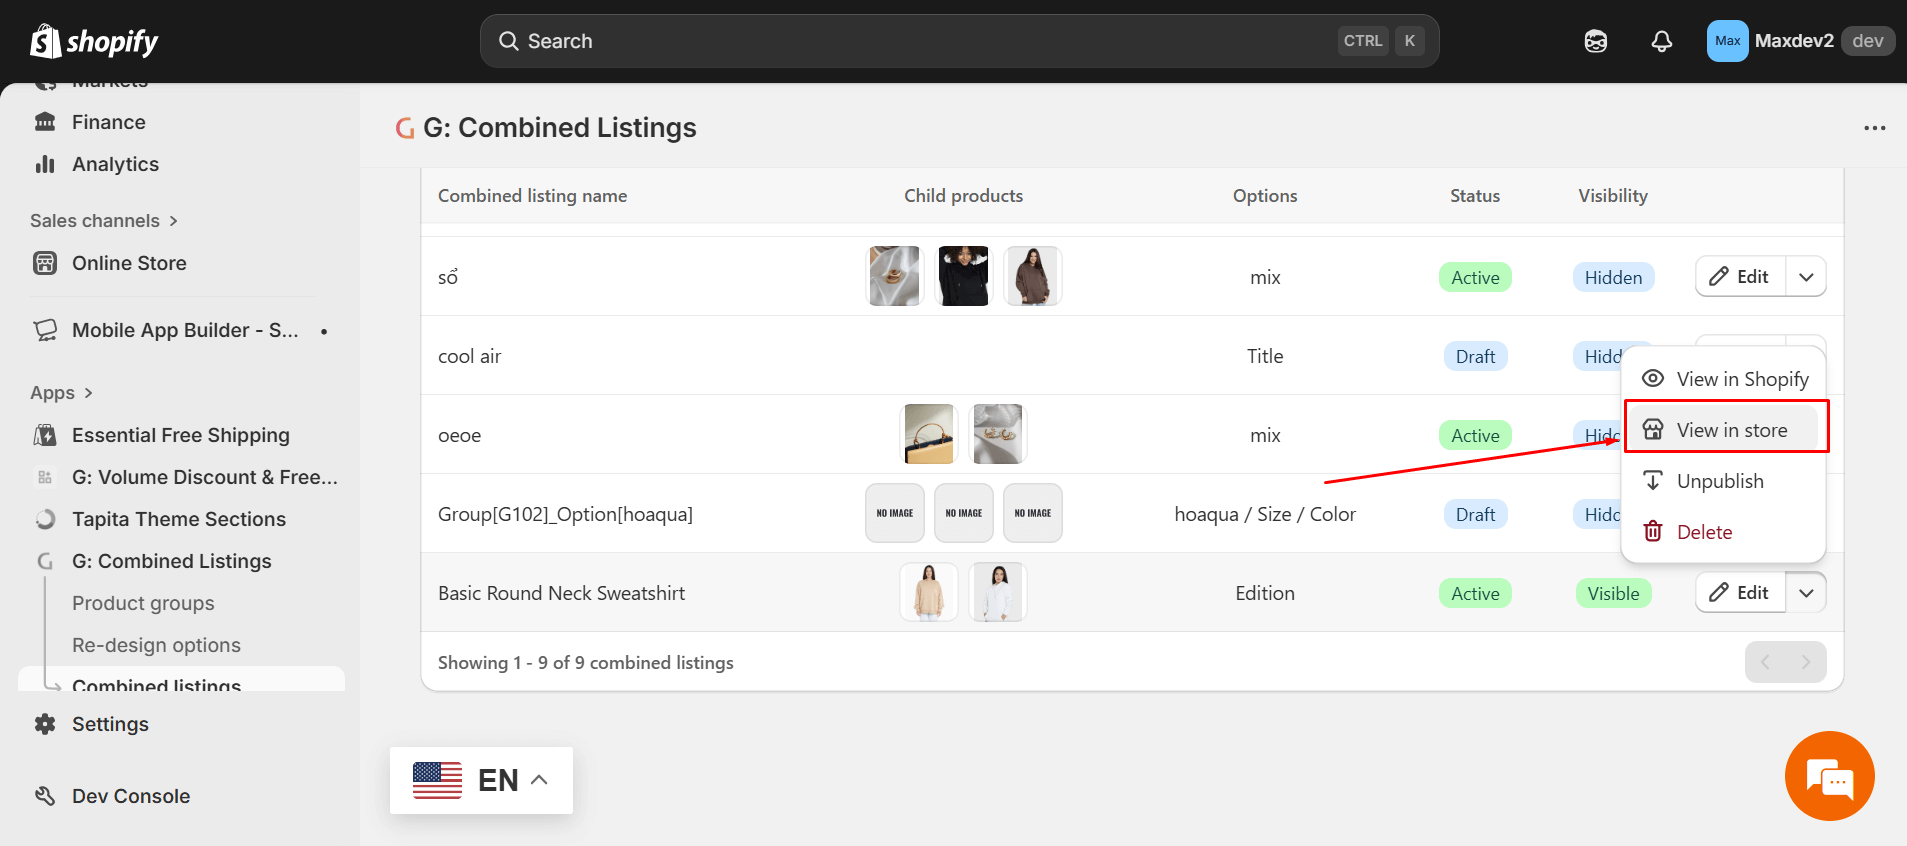Click the Mobile App Builder icon
Screen dimensions: 1907x846
click(x=45, y=330)
